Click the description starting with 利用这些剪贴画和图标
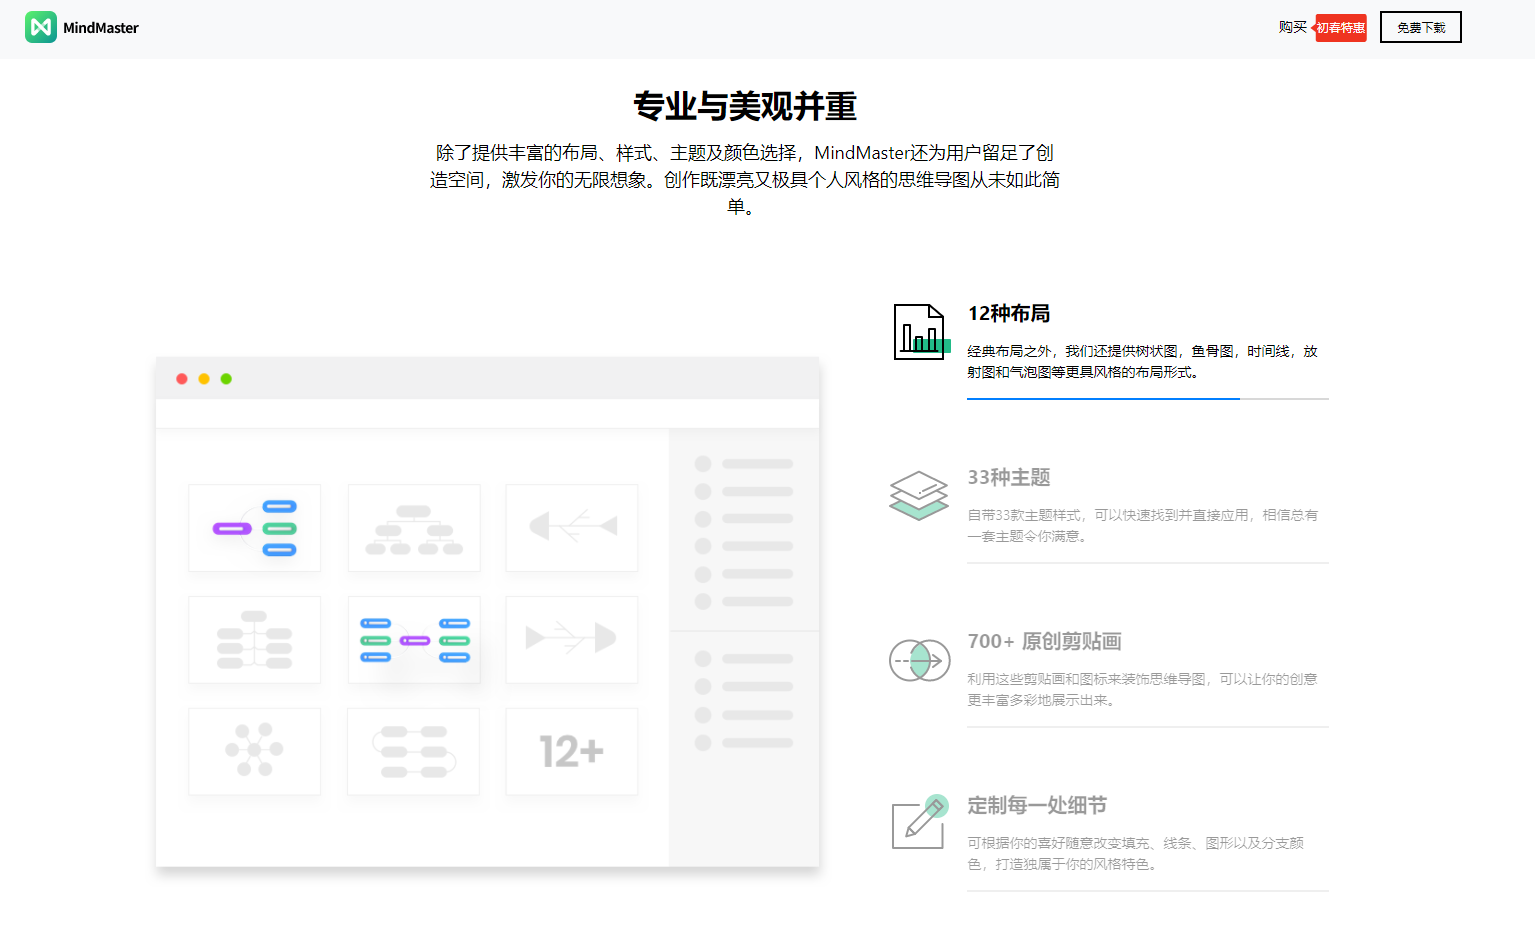Viewport: 1535px width, 941px height. point(1142,689)
